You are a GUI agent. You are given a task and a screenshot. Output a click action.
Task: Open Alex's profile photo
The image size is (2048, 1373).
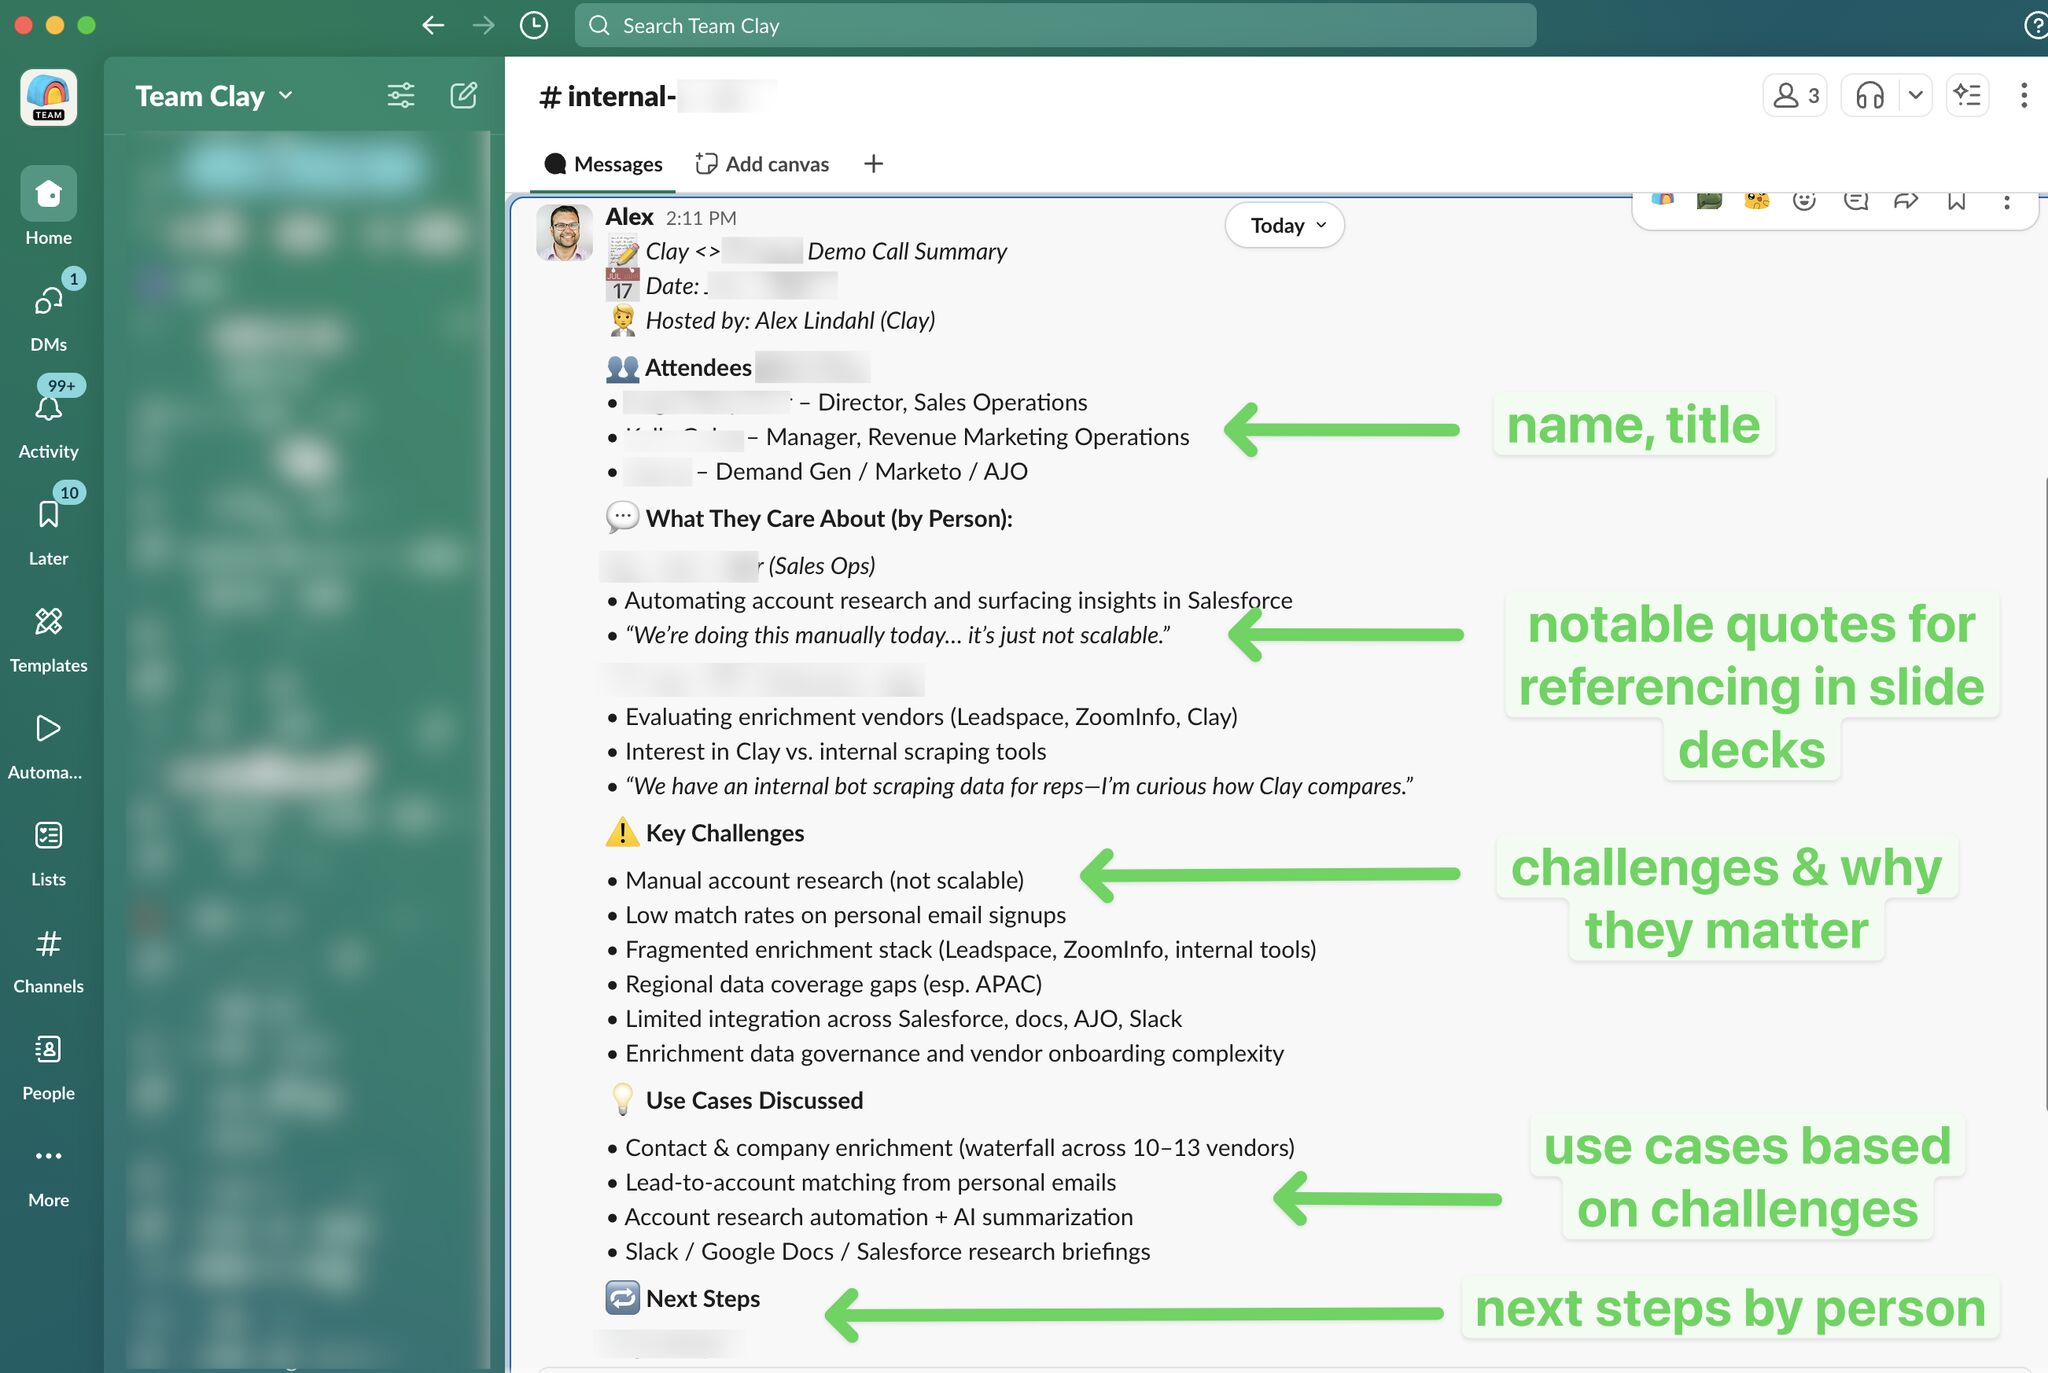(x=564, y=232)
